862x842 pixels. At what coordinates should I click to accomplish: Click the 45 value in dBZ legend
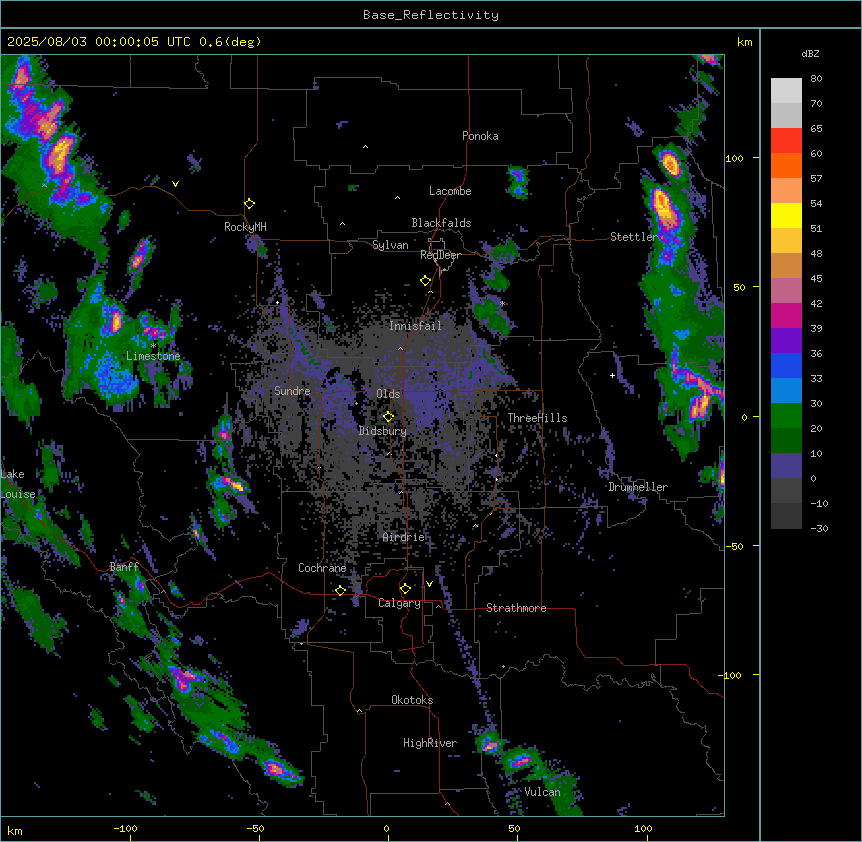(816, 279)
